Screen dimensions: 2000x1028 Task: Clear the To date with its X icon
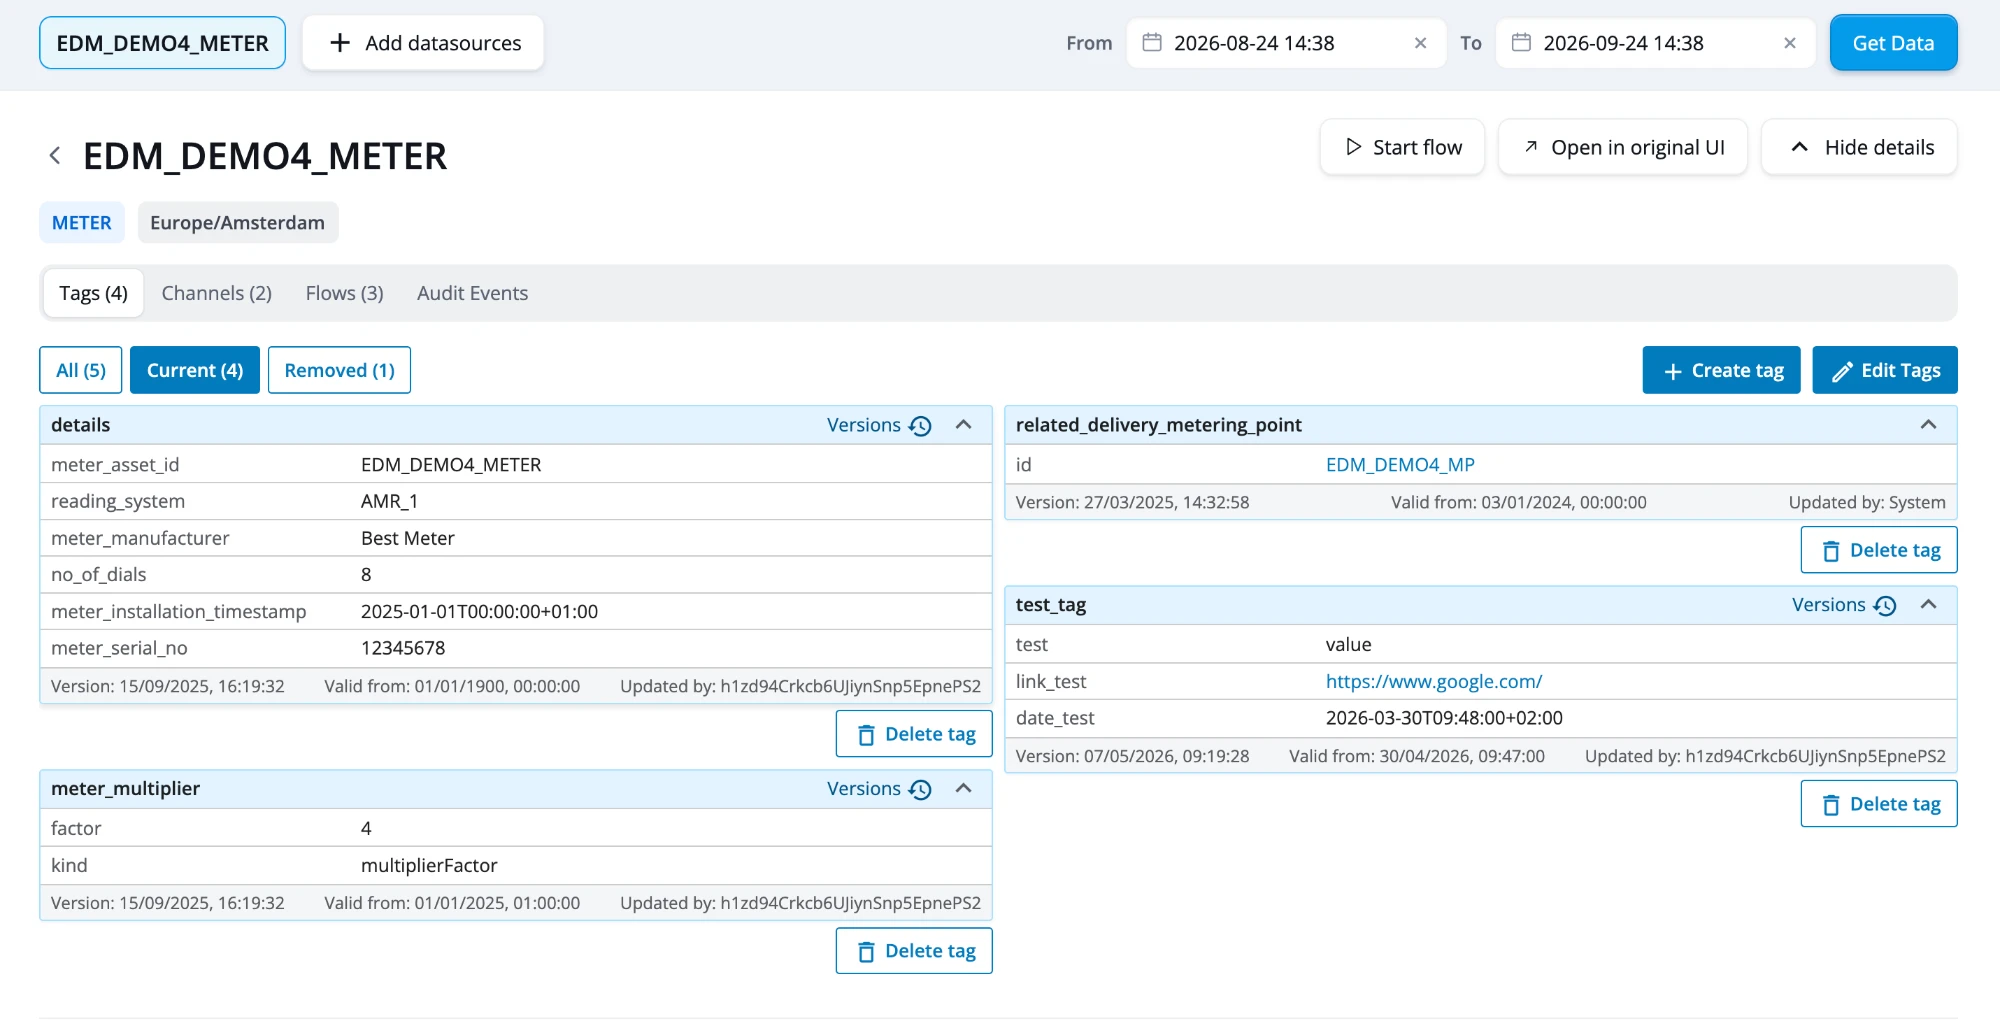(x=1790, y=43)
